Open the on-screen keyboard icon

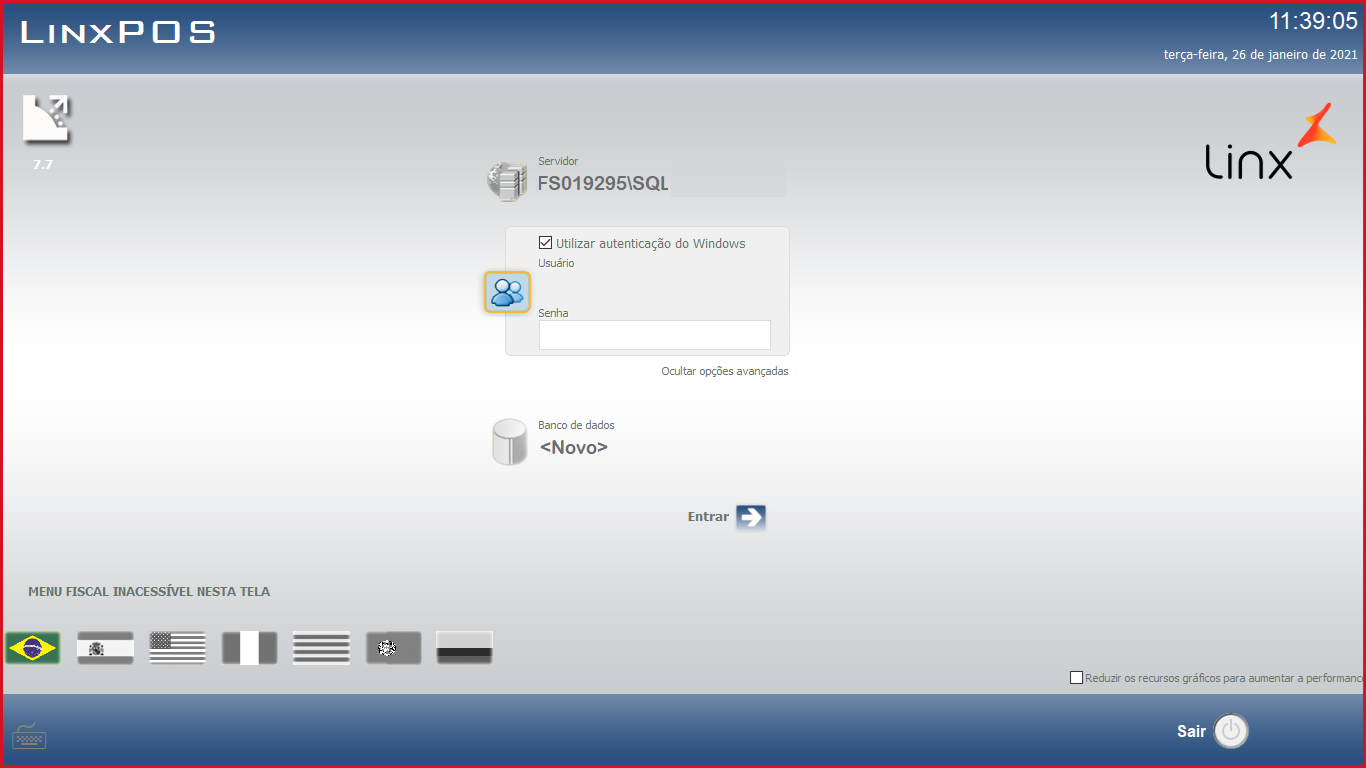click(29, 735)
